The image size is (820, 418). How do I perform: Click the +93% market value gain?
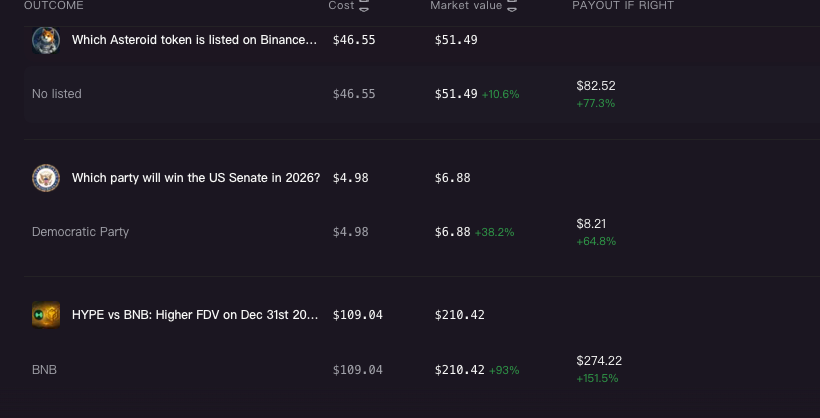click(504, 370)
